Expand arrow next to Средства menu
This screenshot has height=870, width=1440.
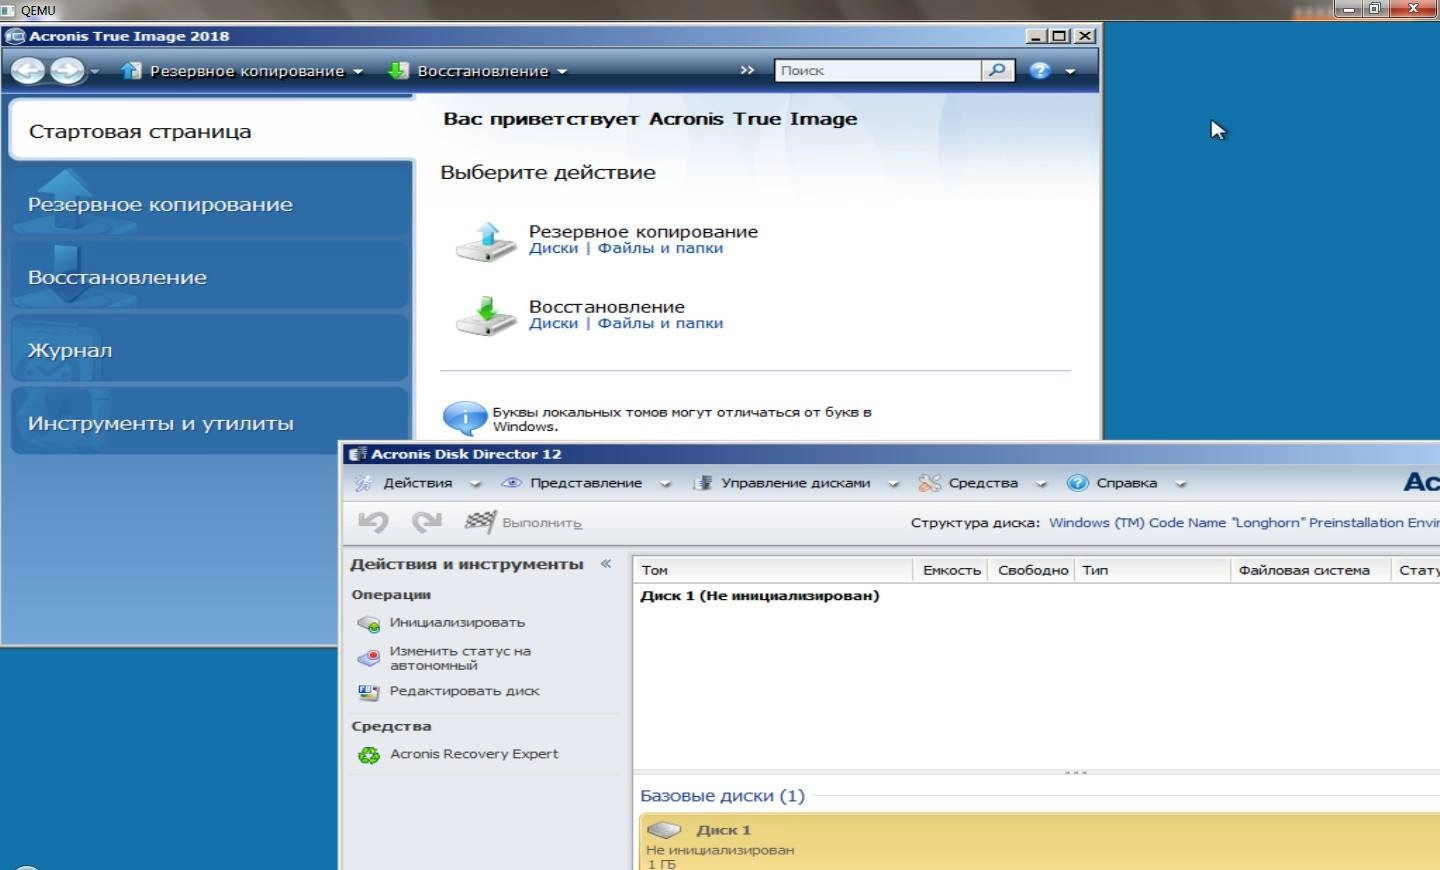1041,484
